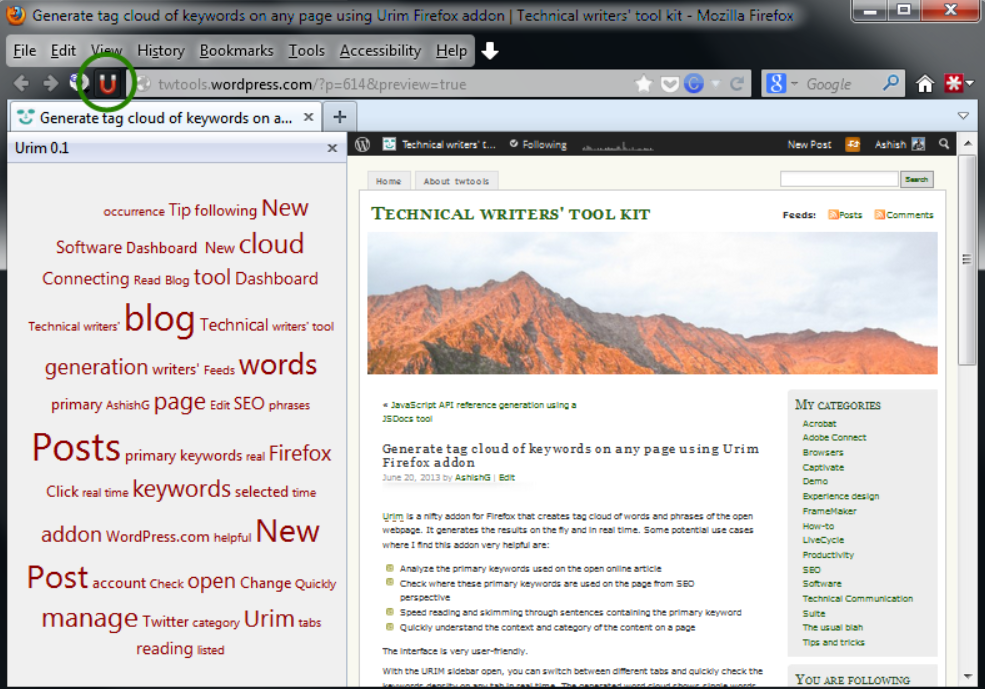Reload the page with the refresh icon

click(737, 84)
